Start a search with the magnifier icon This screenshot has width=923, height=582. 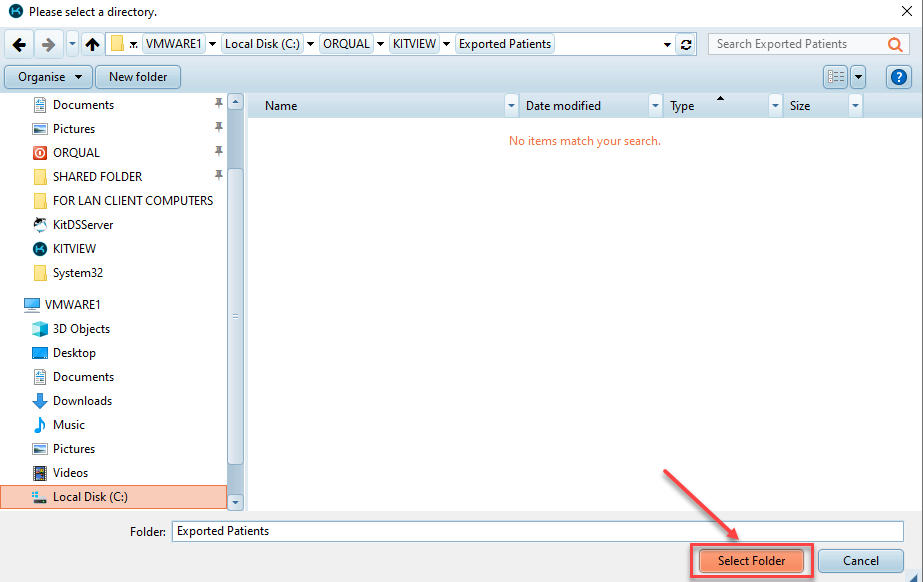893,43
